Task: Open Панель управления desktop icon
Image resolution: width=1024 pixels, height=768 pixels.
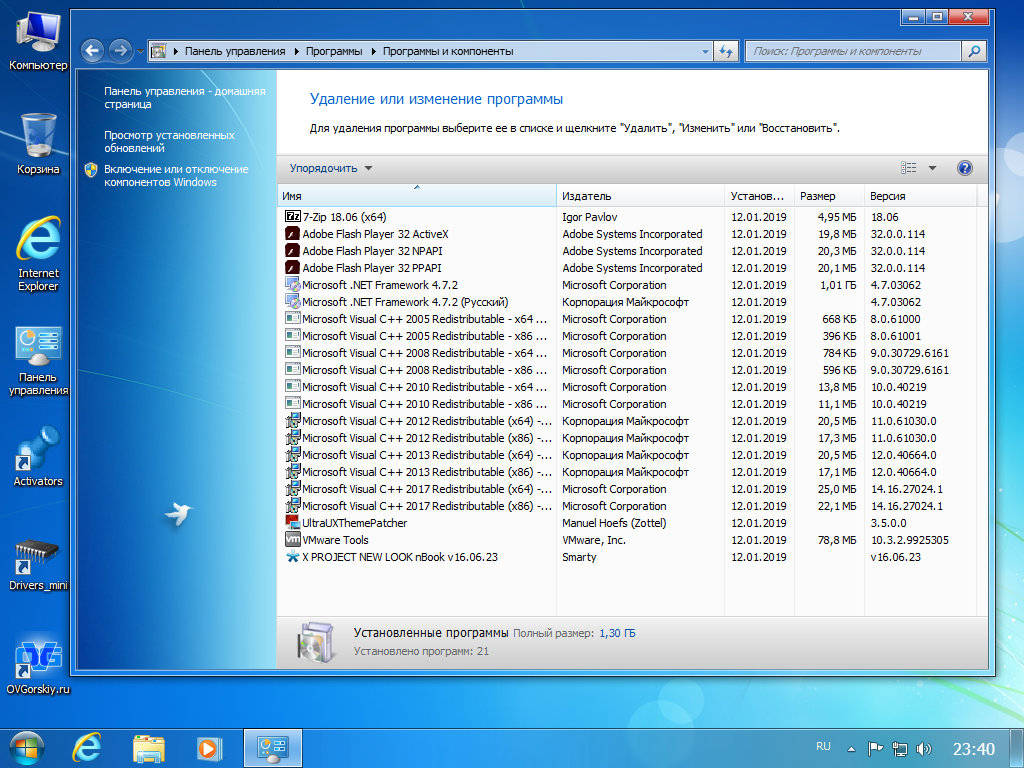Action: coord(38,360)
